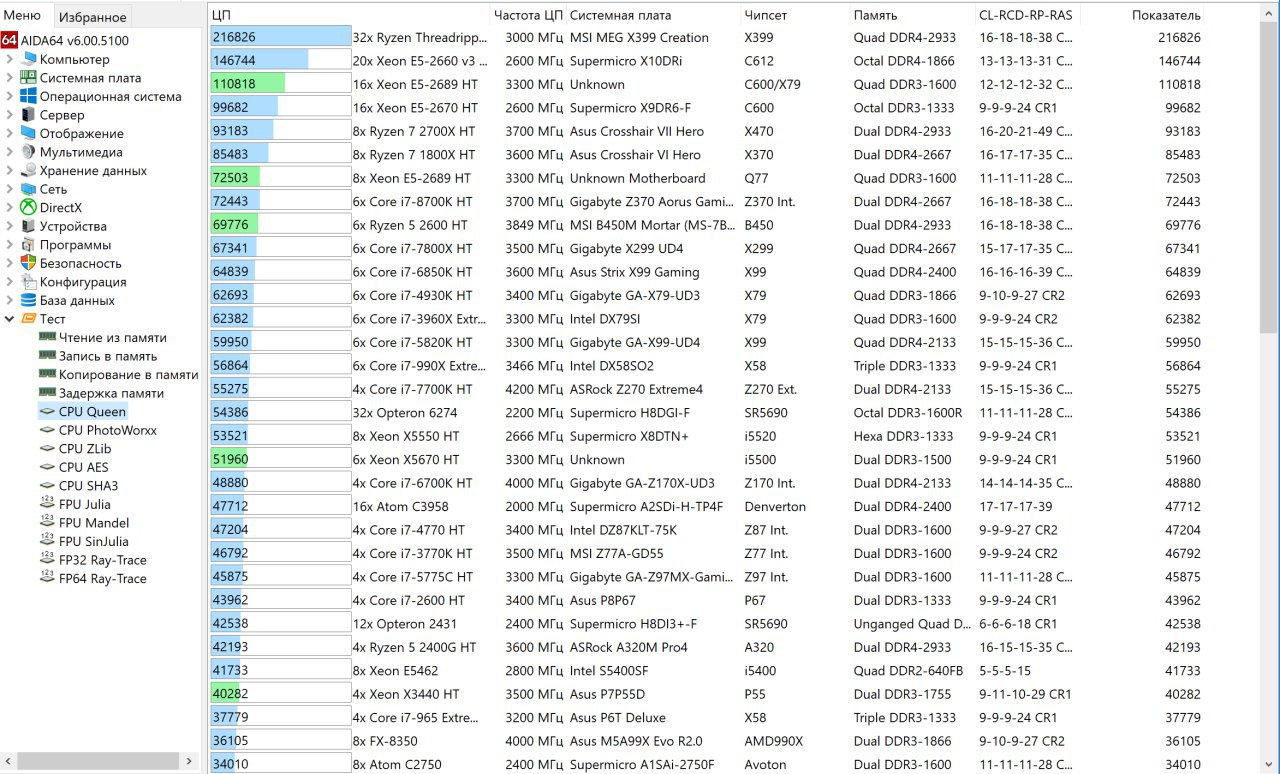The image size is (1280, 774).
Task: Sort by the CL-RCD-RP-RAS column header
Action: pyautogui.click(x=1027, y=15)
